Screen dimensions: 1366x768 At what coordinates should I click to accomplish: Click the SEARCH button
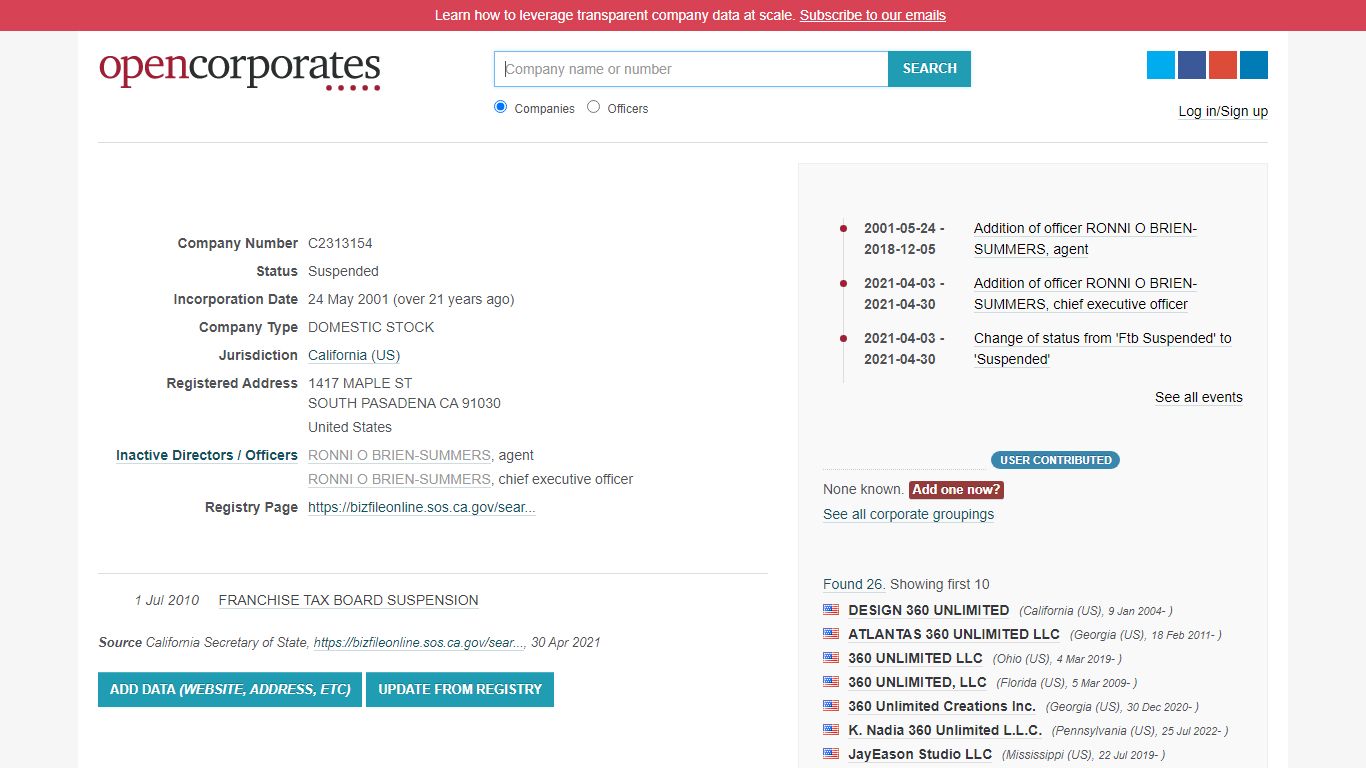point(930,69)
